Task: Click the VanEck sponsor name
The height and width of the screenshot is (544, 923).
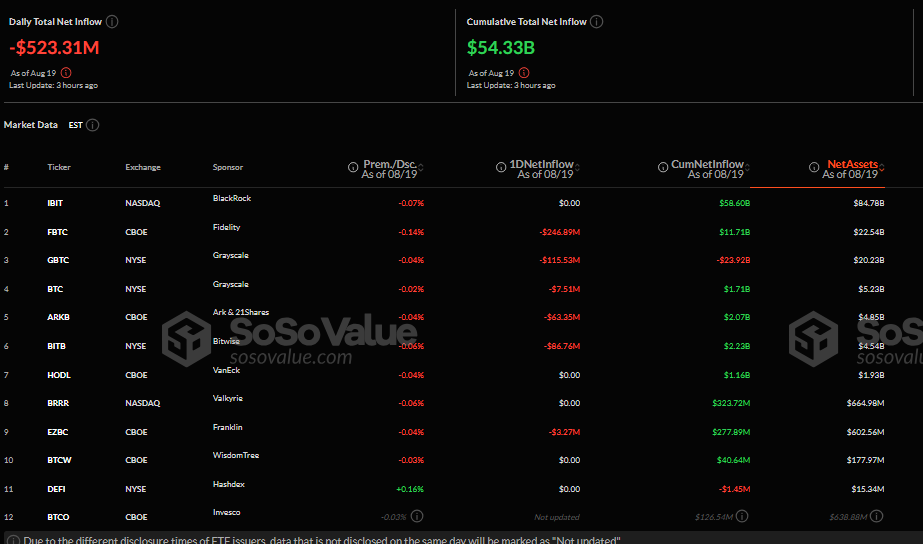Action: click(227, 370)
